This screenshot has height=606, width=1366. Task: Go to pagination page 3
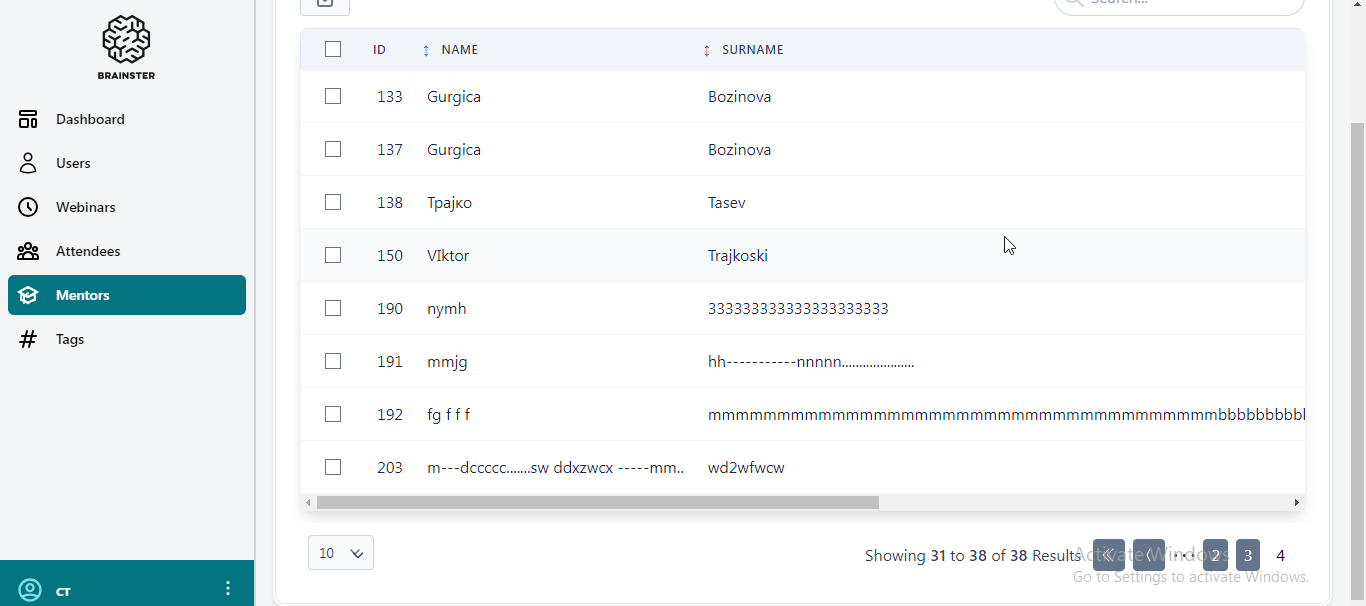[x=1248, y=555]
